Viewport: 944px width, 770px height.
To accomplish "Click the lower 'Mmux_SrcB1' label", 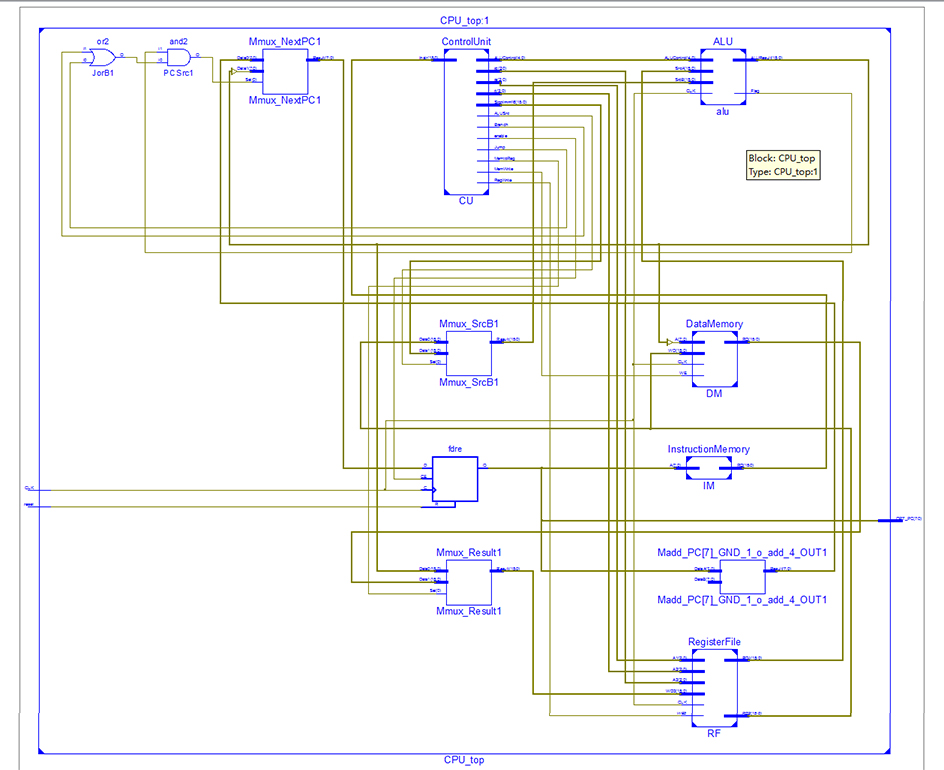I will tap(469, 382).
